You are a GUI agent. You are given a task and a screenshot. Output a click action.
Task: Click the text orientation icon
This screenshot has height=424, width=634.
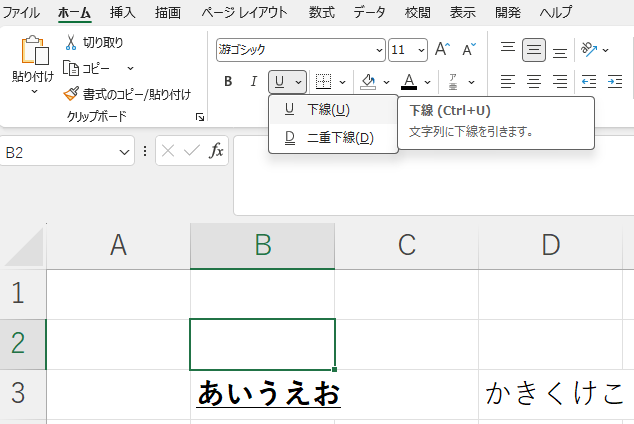[589, 49]
